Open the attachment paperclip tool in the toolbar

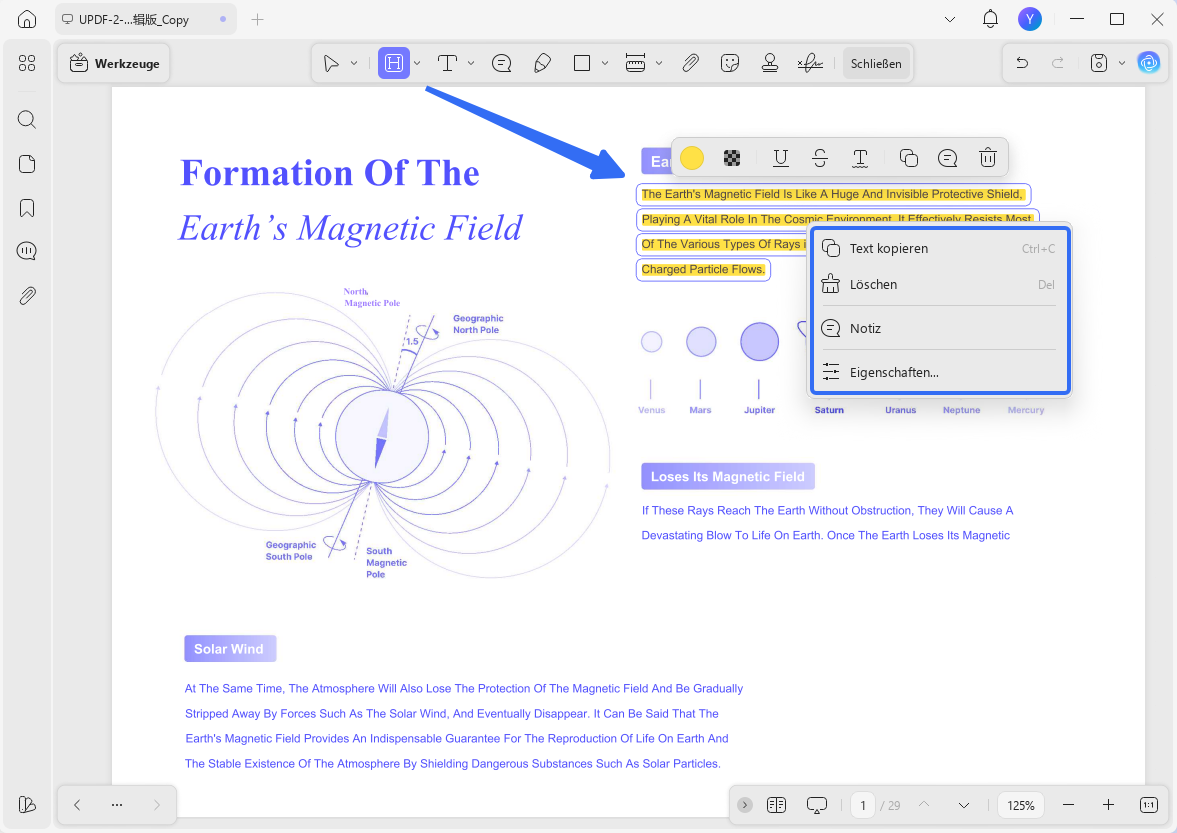691,63
